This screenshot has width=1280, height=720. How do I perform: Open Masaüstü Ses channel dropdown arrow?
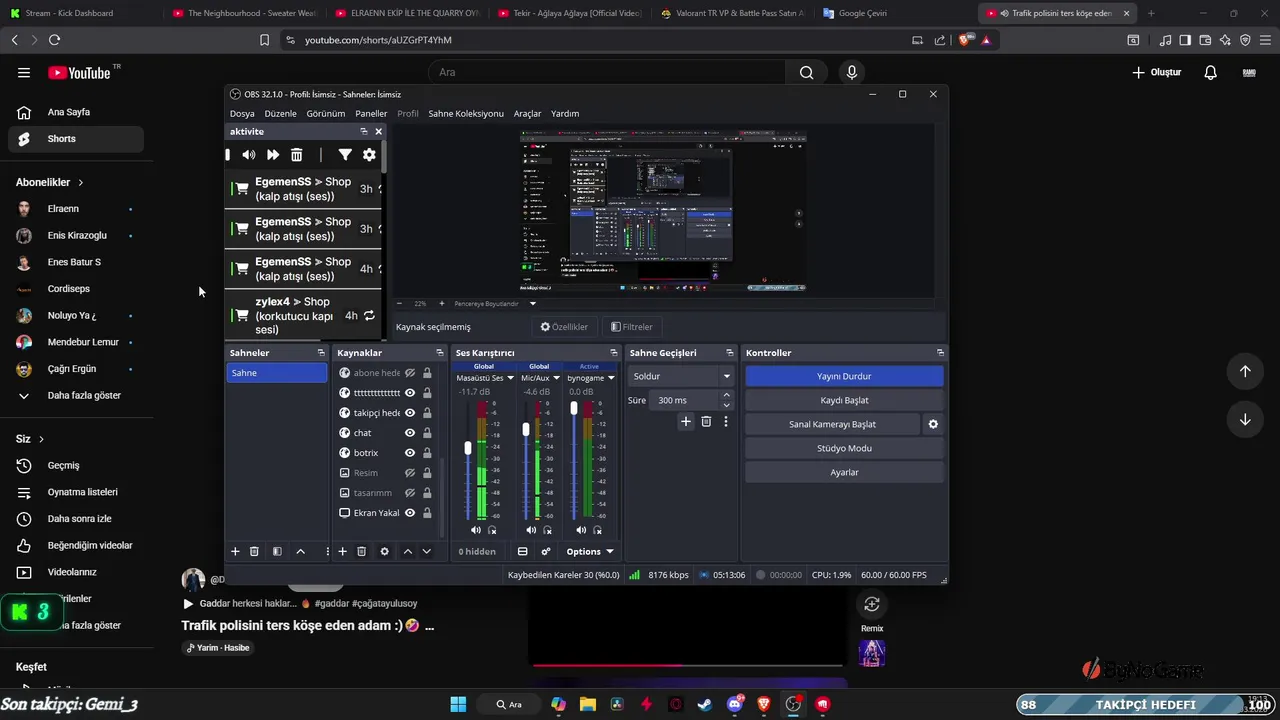coord(511,378)
